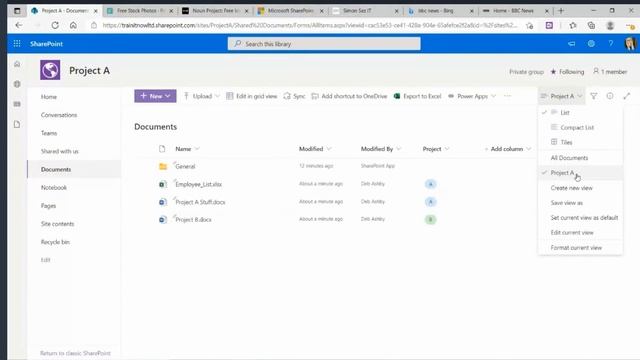Screen dimensions: 640x360
Task: Open the Name column dropdown
Action: (188, 149)
